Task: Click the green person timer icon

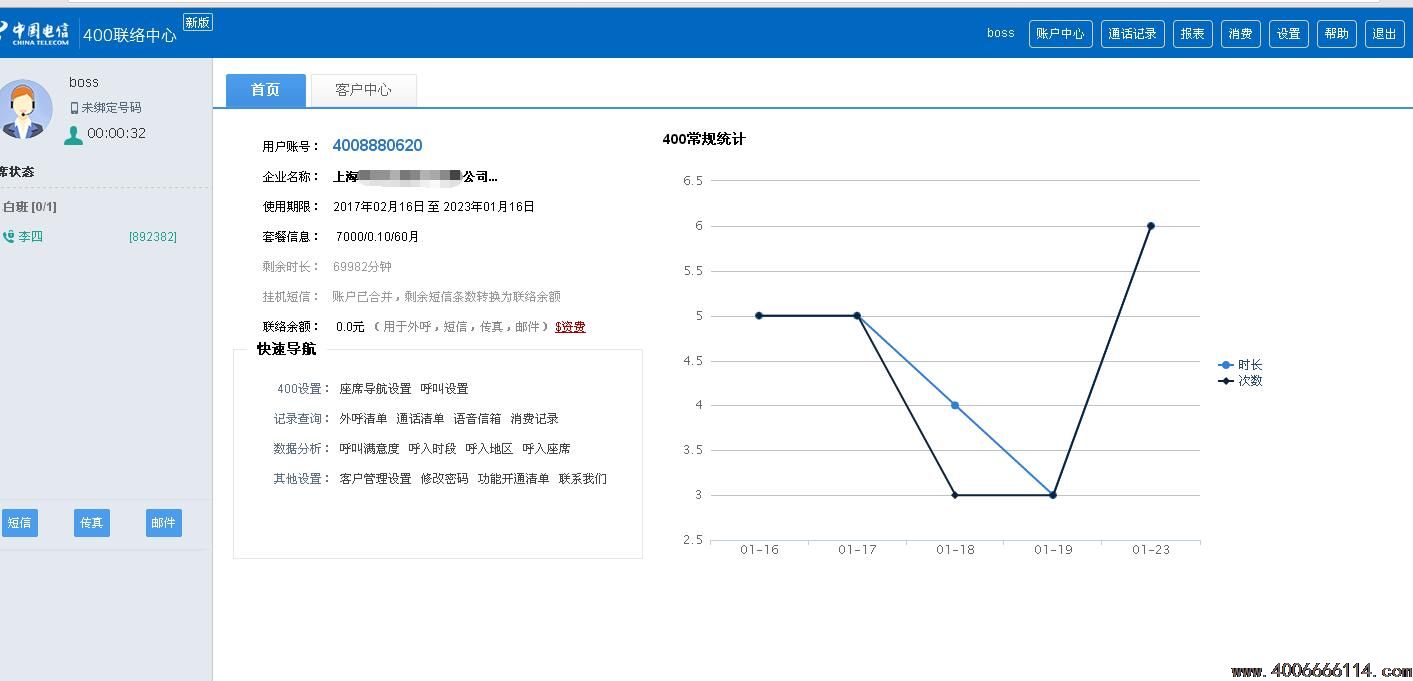Action: pyautogui.click(x=73, y=135)
